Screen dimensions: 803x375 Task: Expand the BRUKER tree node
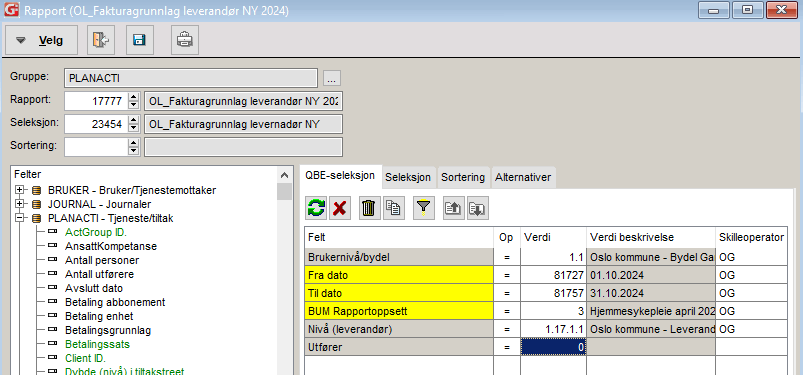tap(19, 190)
